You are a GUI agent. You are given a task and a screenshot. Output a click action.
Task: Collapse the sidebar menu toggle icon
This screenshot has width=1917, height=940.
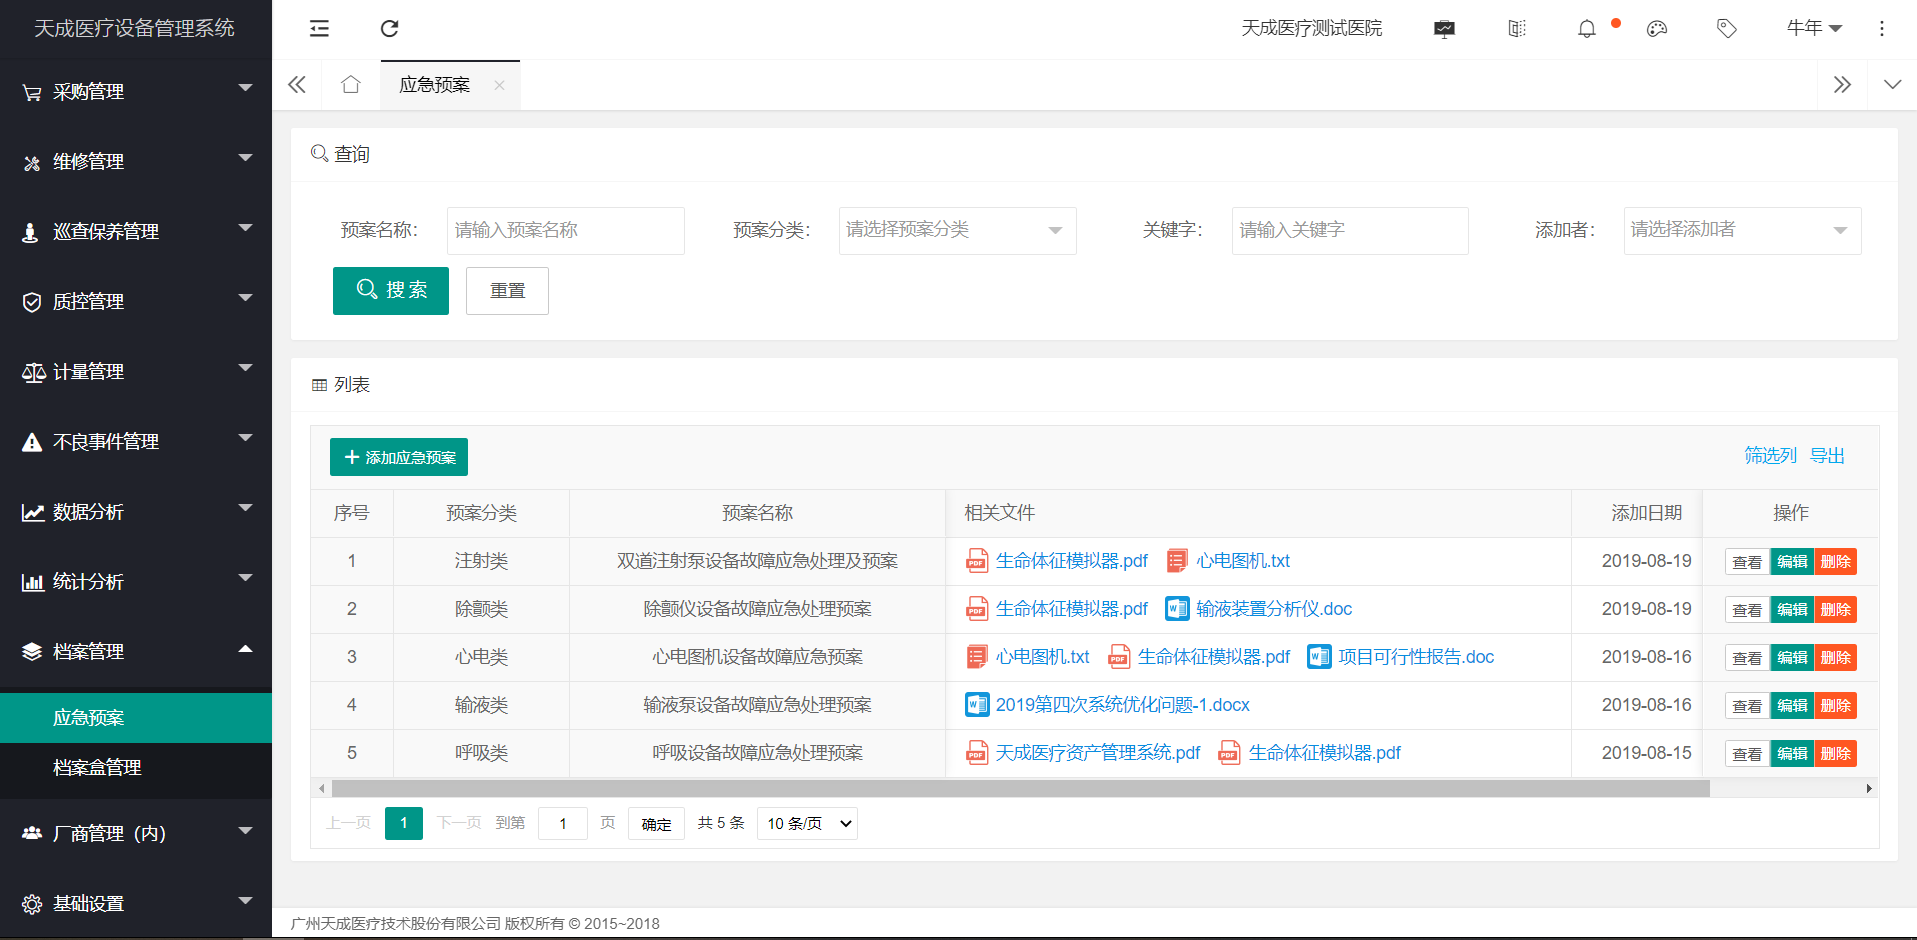(319, 28)
